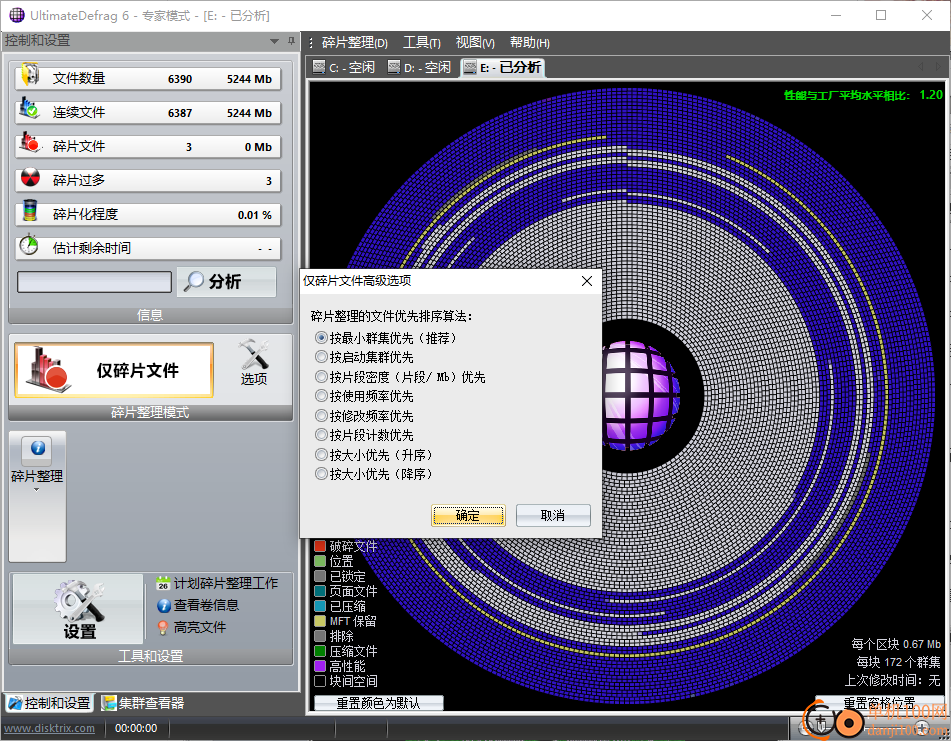Click the Analyze button
951x741 pixels.
pos(226,281)
